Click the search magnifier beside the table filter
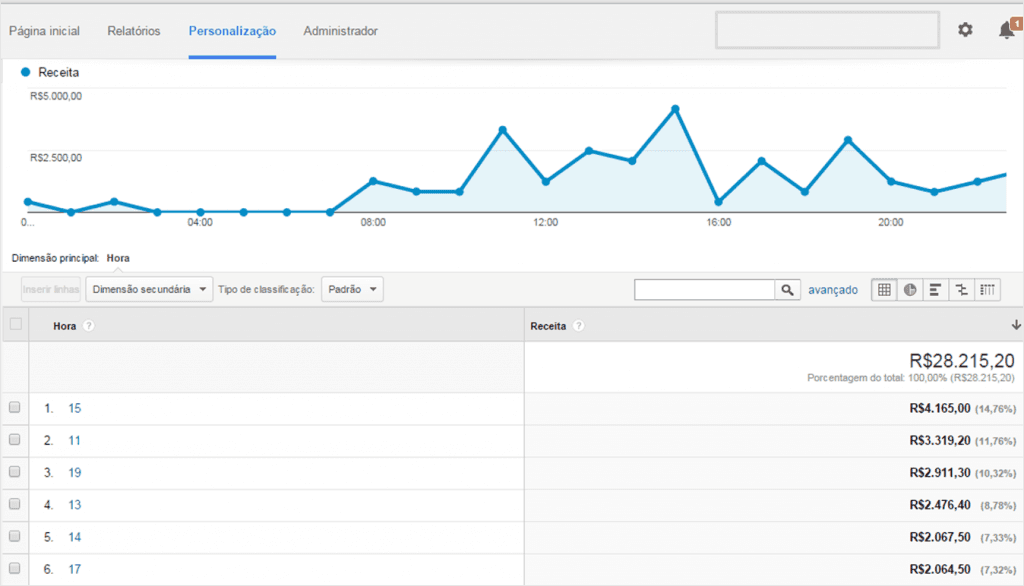The image size is (1024, 586). (788, 289)
